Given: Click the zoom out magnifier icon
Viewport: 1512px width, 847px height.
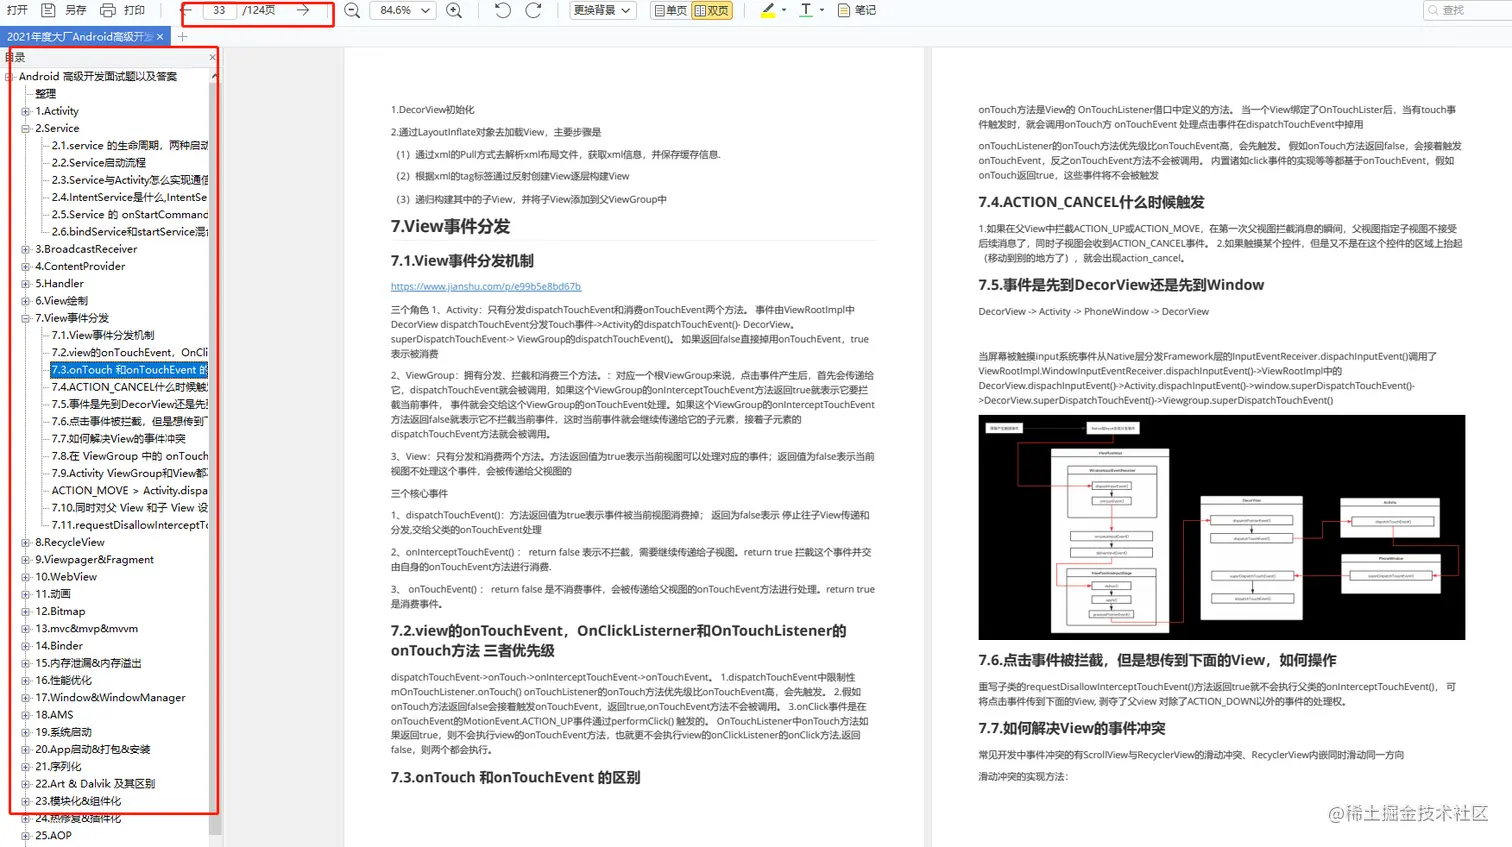Looking at the screenshot, I should (352, 10).
